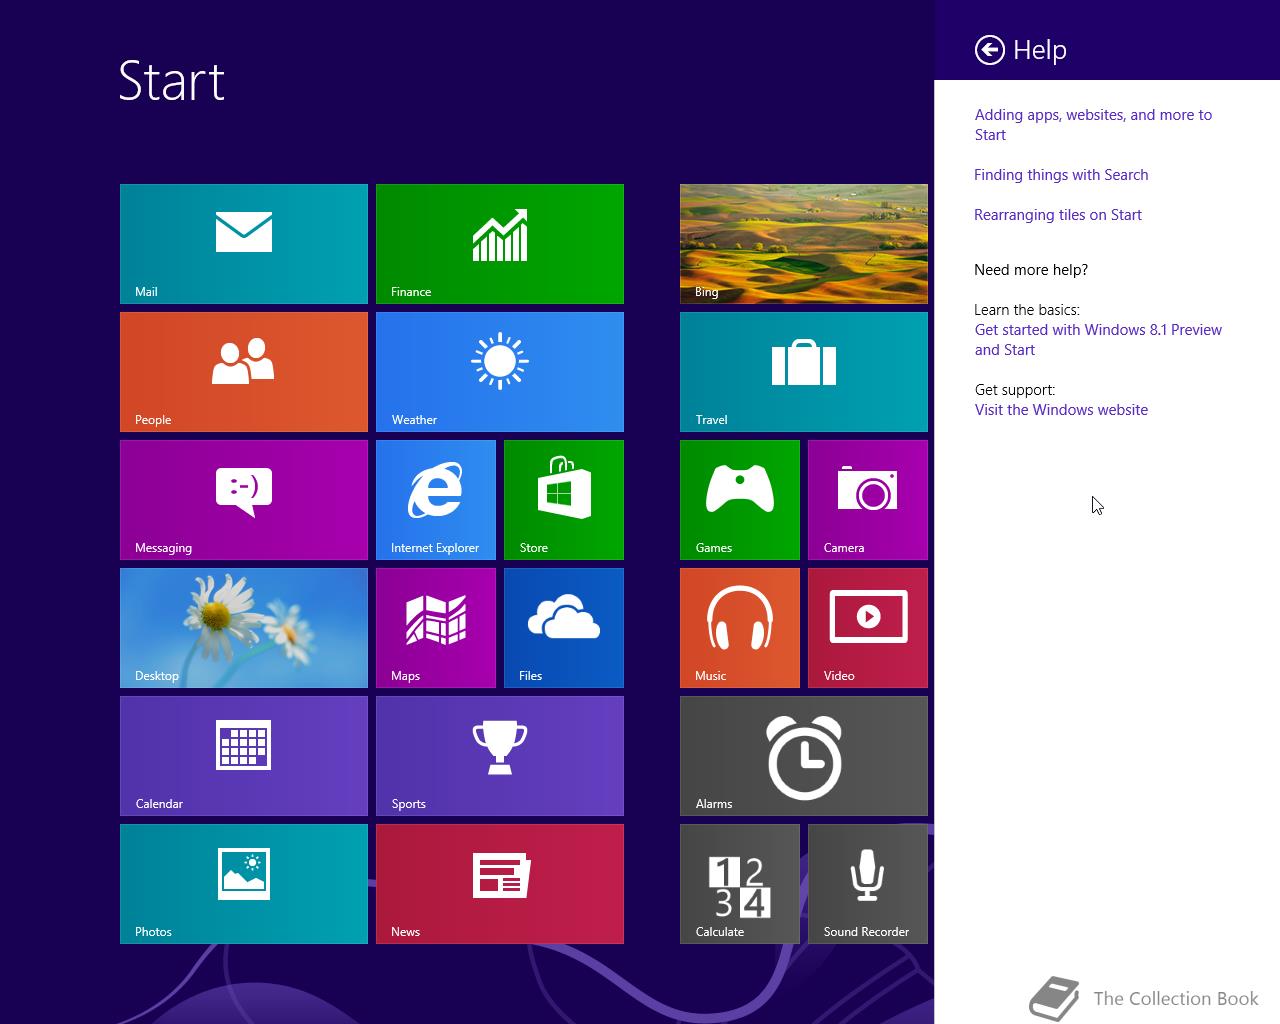Launch the Games tile

coord(740,500)
